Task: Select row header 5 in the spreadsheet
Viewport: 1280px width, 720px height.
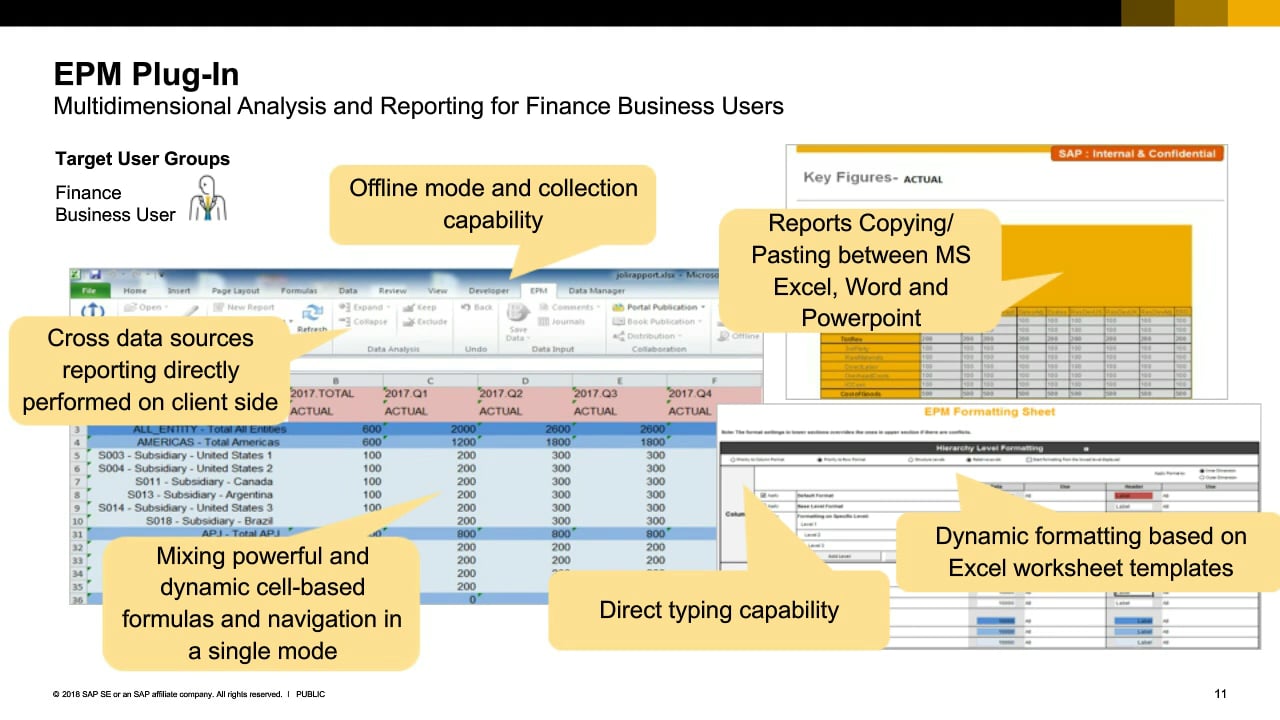Action: (76, 455)
